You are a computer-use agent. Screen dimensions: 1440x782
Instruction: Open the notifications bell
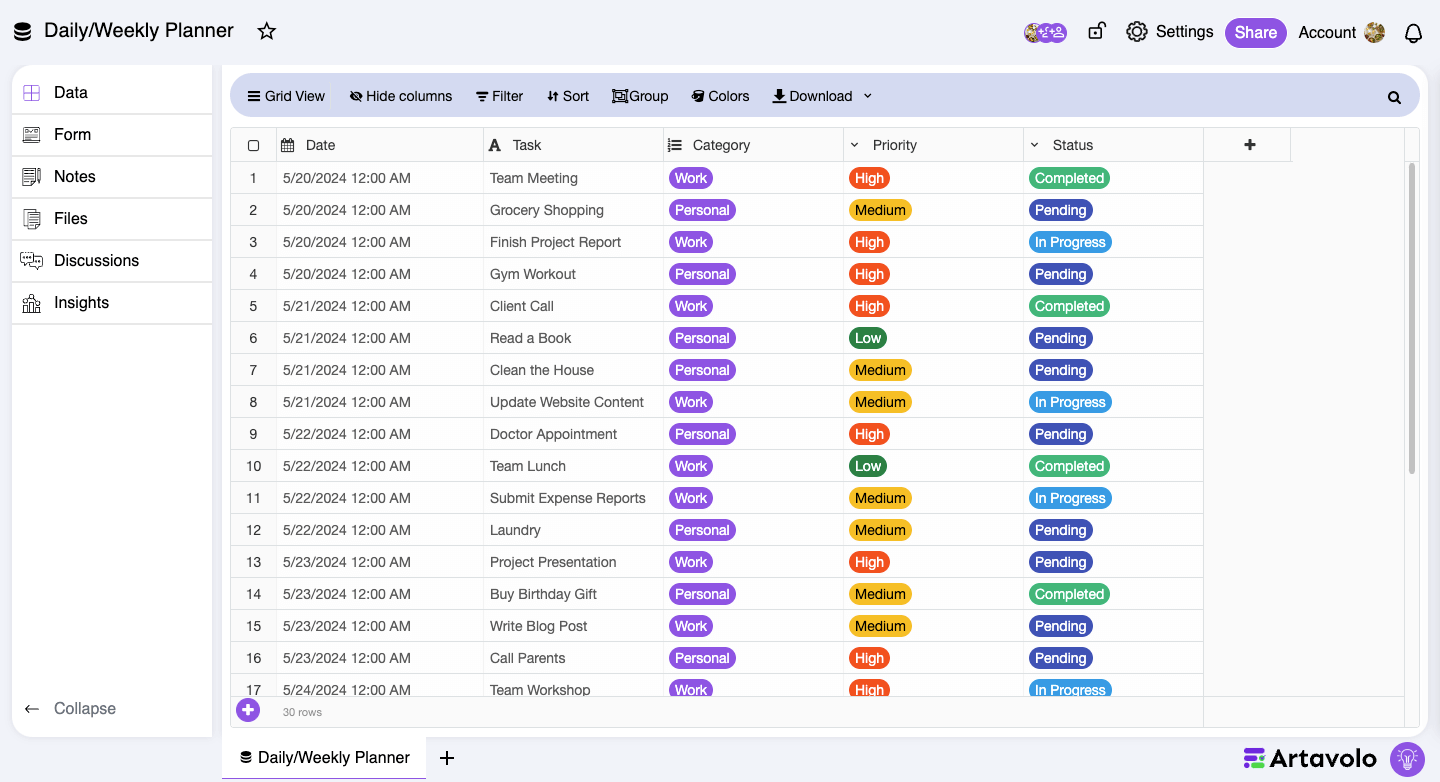1413,33
